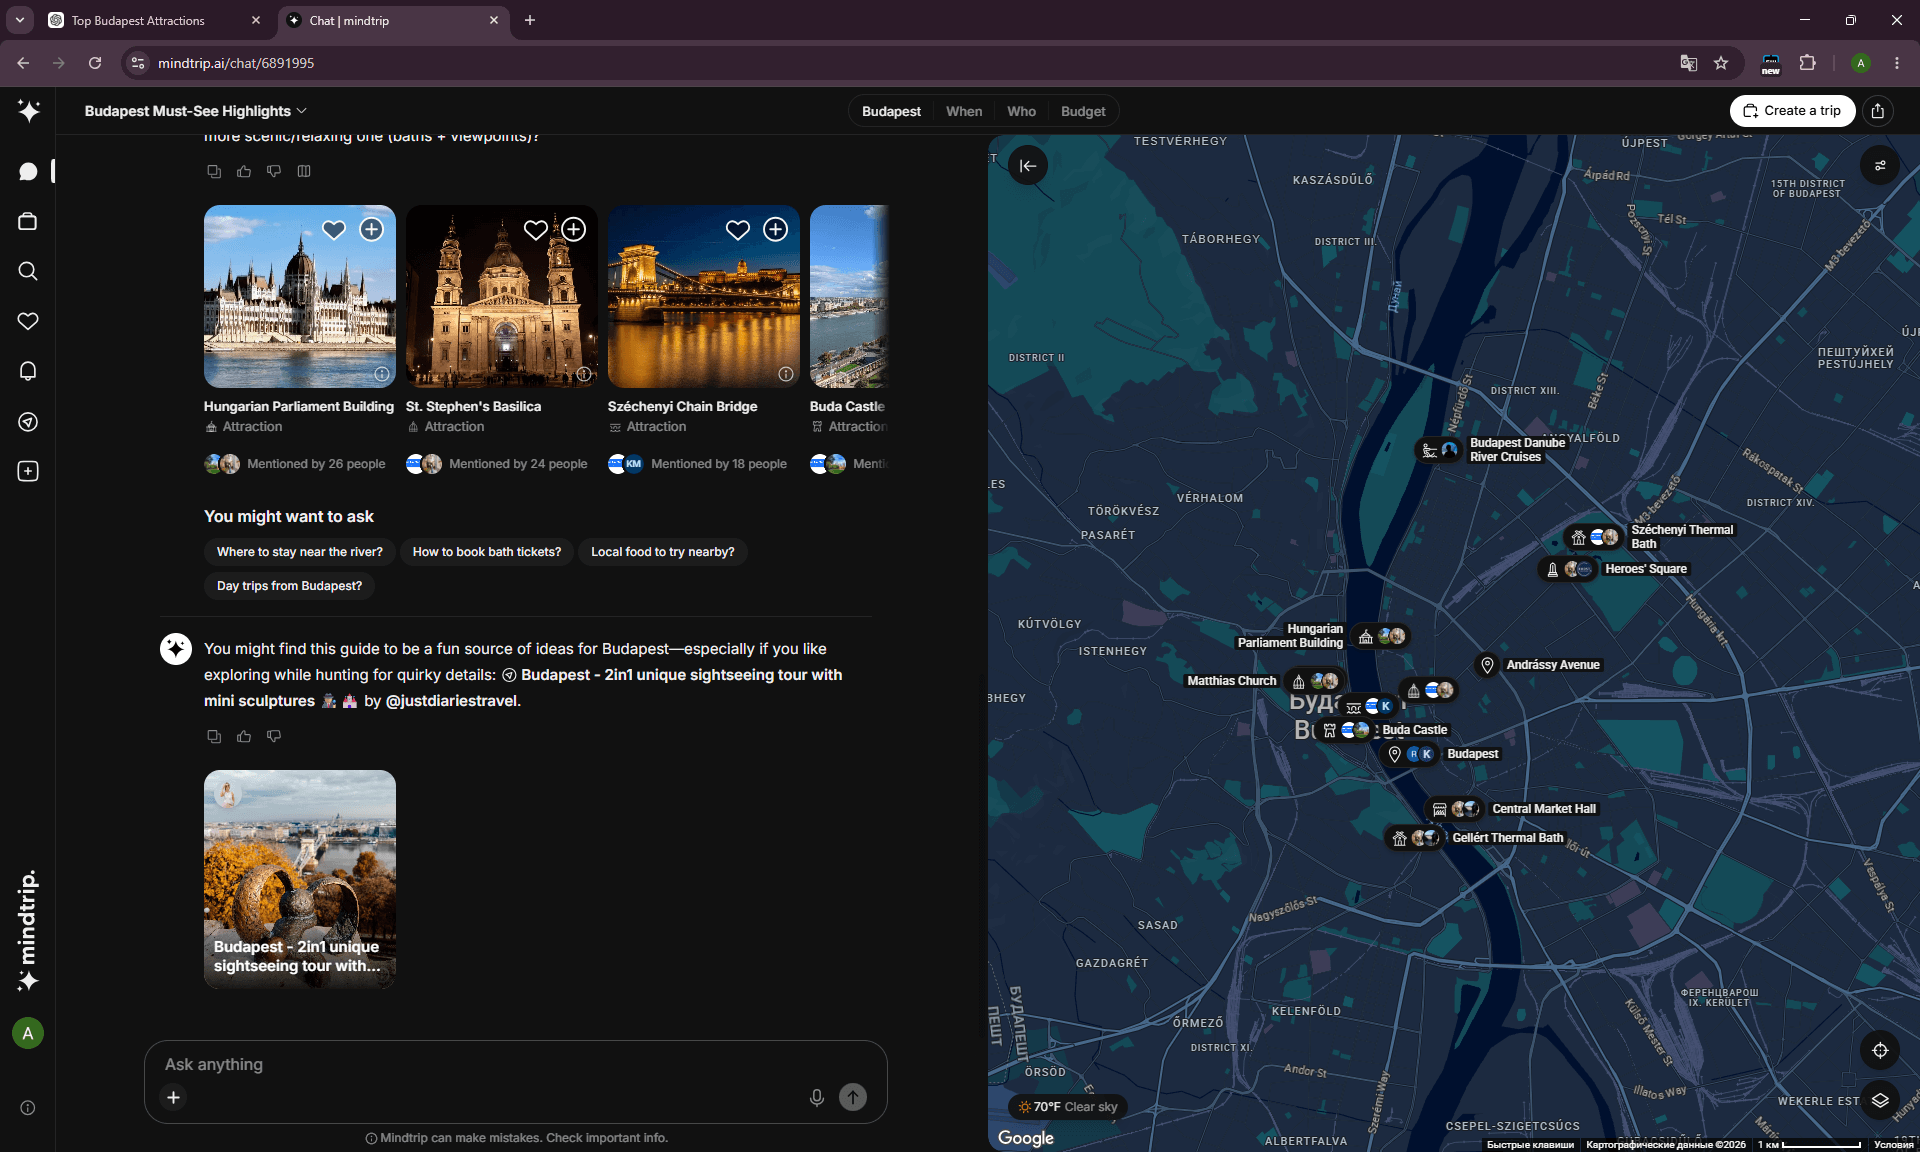
Task: Collapse the map panel with the arrow button
Action: point(1028,166)
